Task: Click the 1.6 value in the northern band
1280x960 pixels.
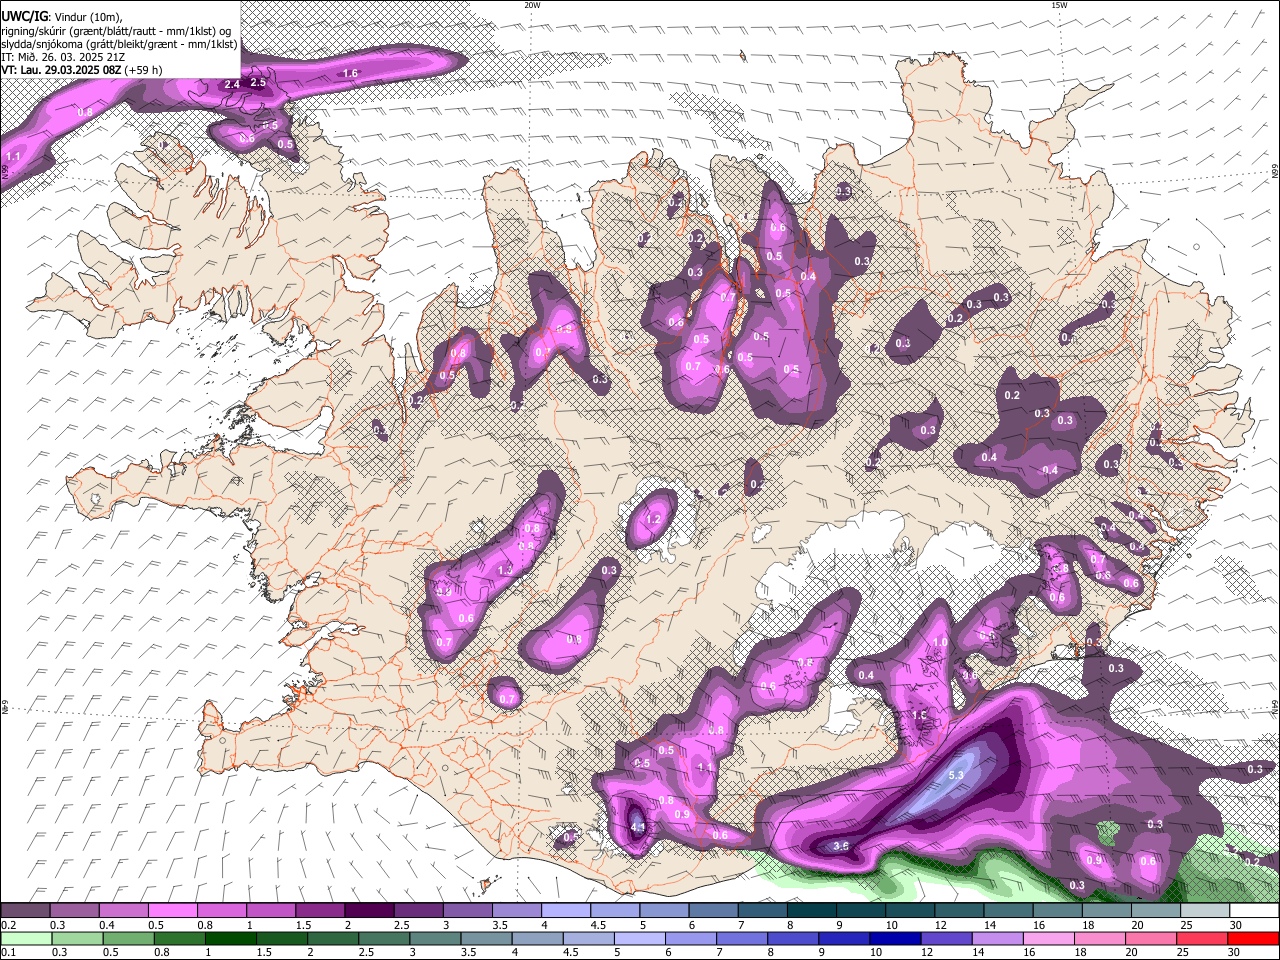Action: pyautogui.click(x=350, y=73)
